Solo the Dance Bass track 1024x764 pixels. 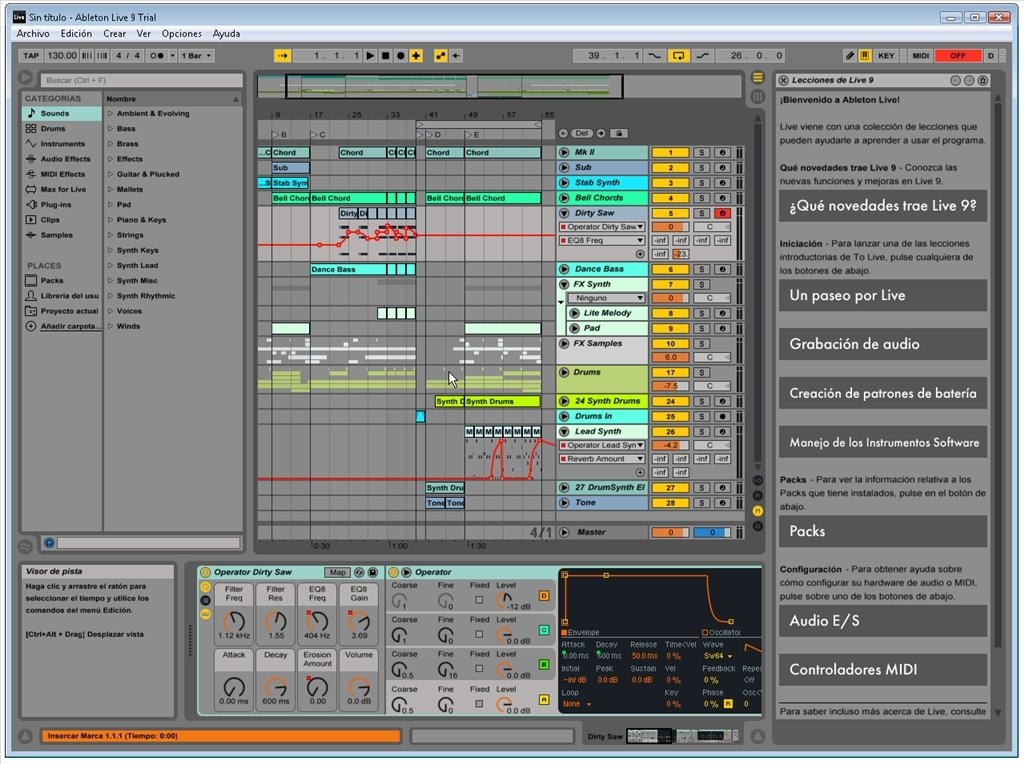(701, 269)
